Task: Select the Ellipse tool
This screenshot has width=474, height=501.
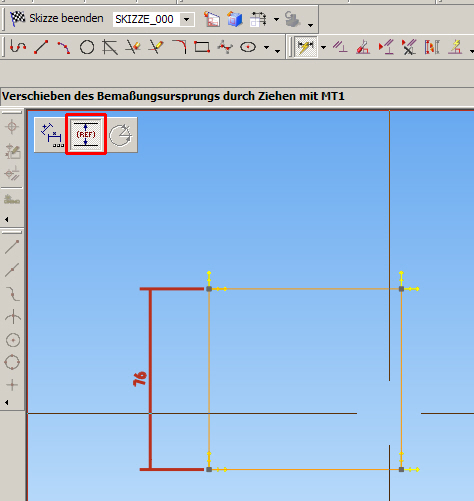Action: [x=248, y=47]
